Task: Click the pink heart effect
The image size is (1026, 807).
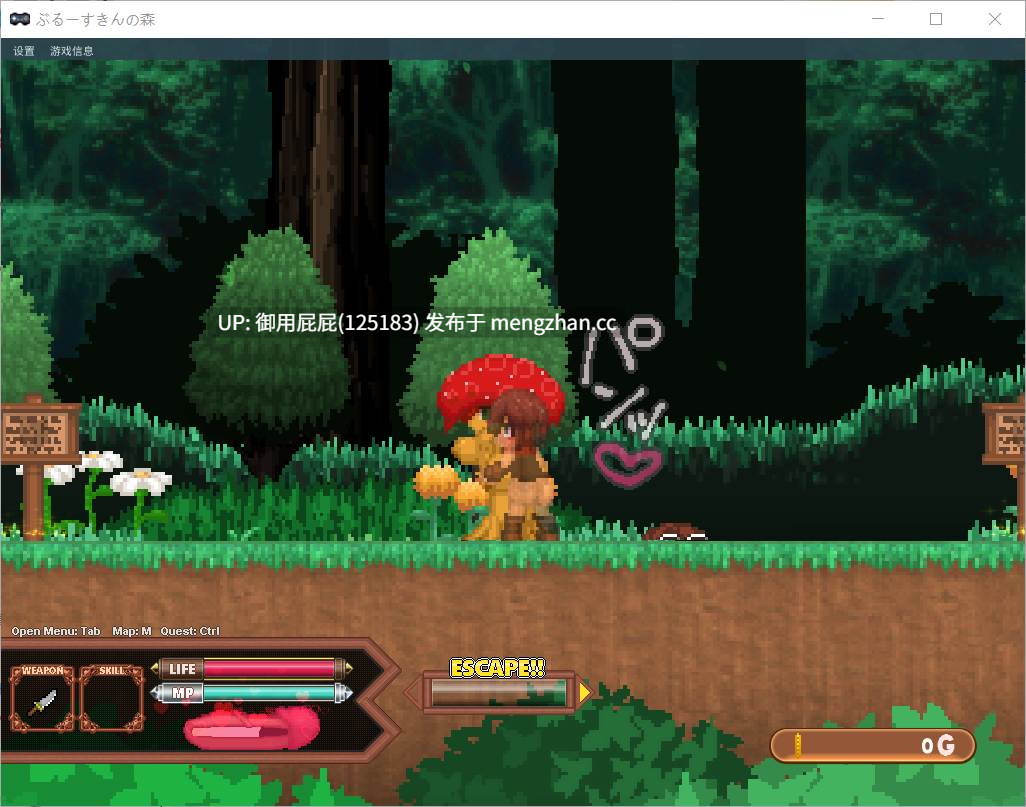Action: coord(628,464)
